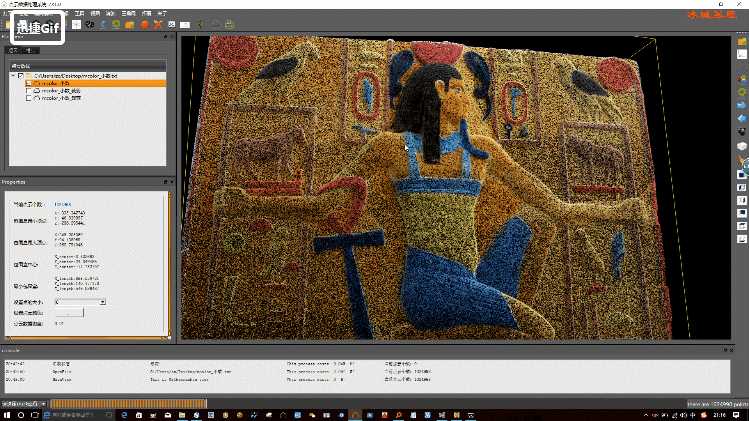Select the highlighted orange mcolor tree row

click(x=96, y=84)
